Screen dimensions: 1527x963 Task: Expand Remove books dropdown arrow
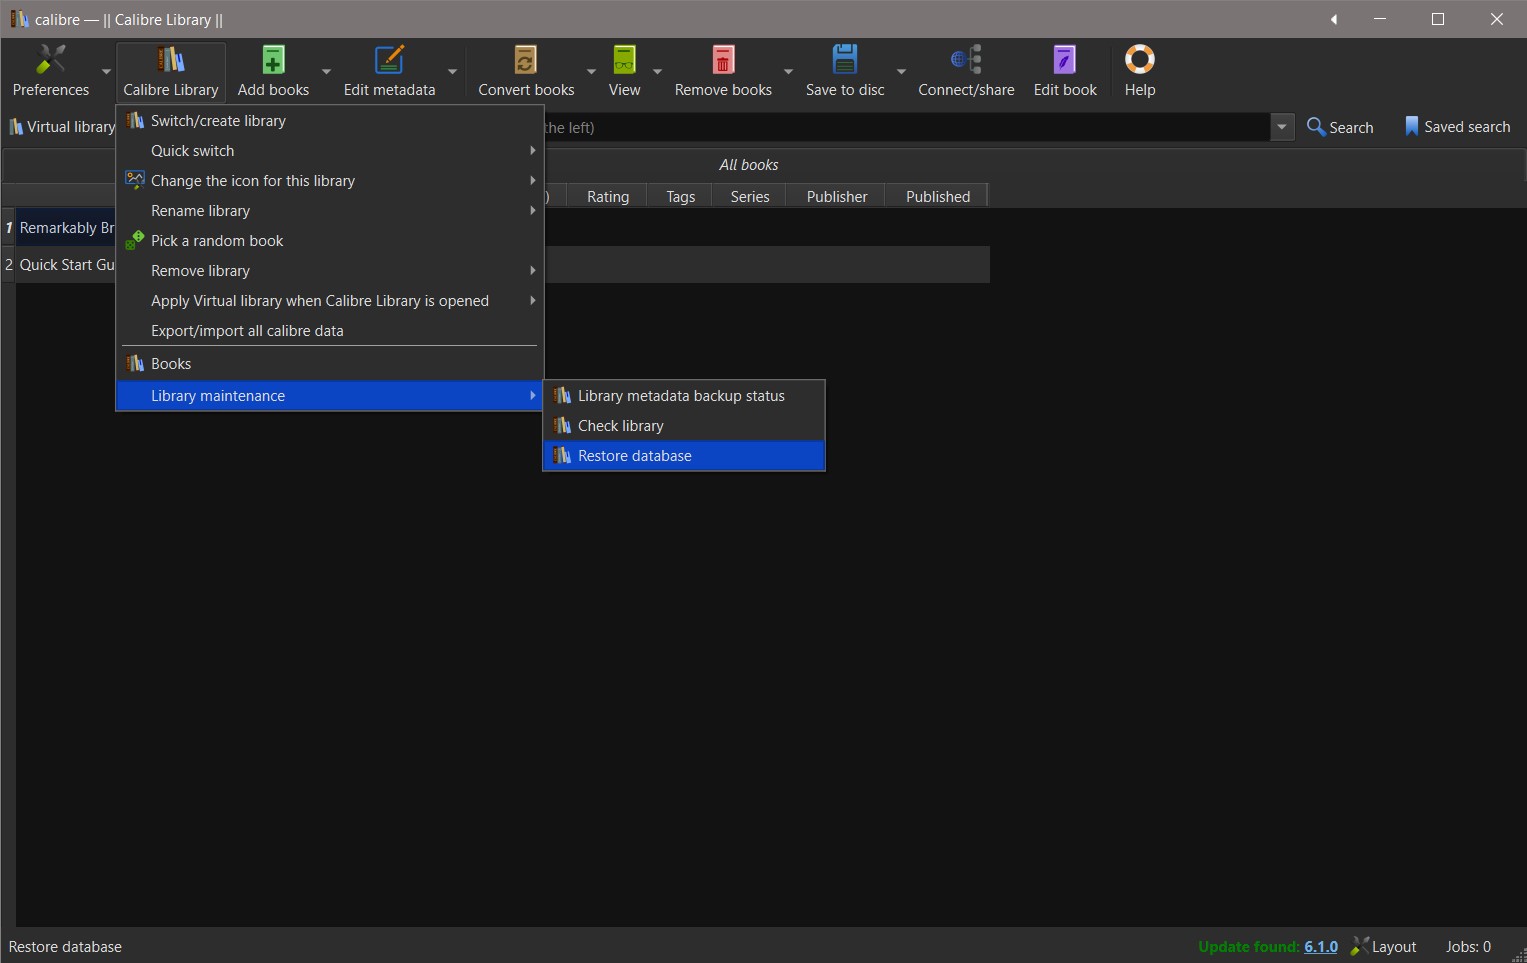788,71
